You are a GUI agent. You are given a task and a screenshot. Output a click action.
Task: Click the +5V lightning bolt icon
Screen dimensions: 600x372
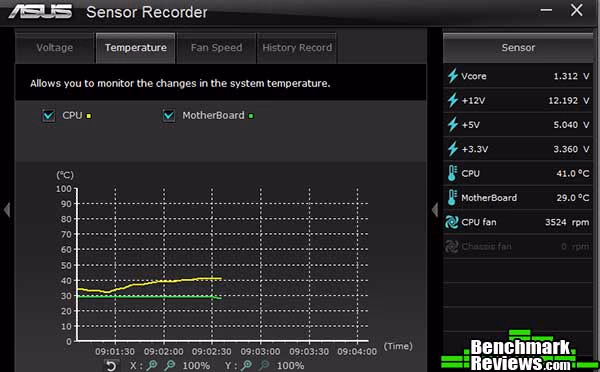point(453,125)
